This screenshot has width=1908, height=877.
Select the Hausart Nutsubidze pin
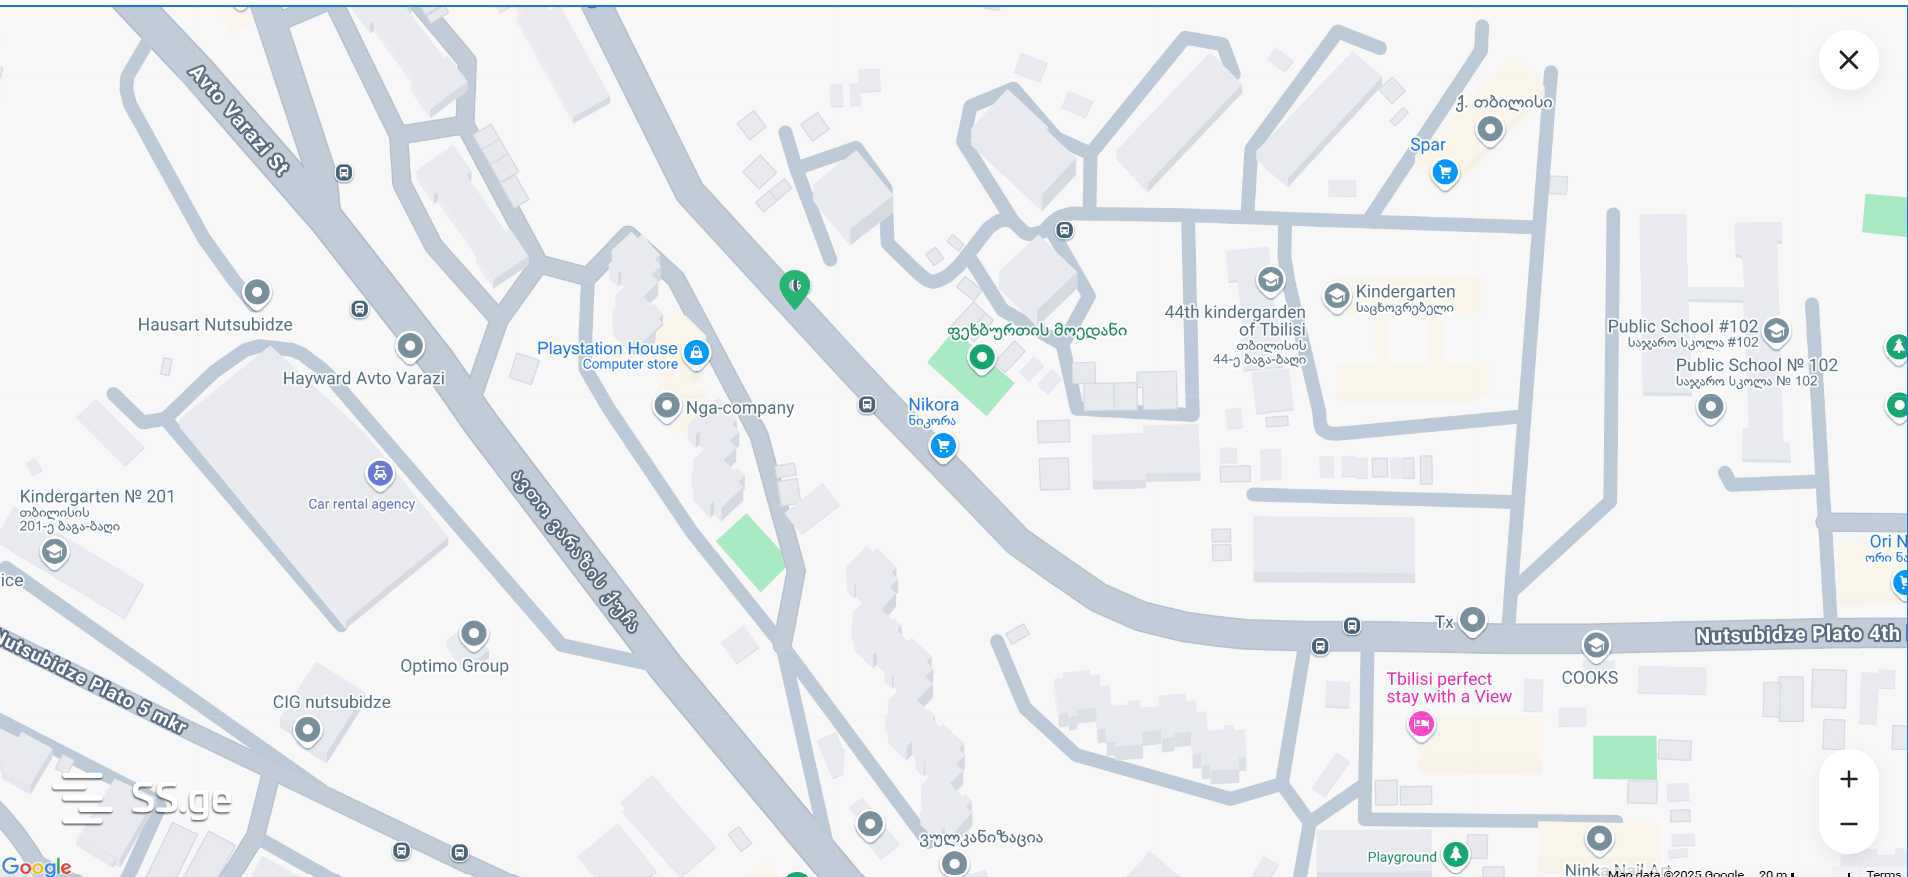pos(257,293)
